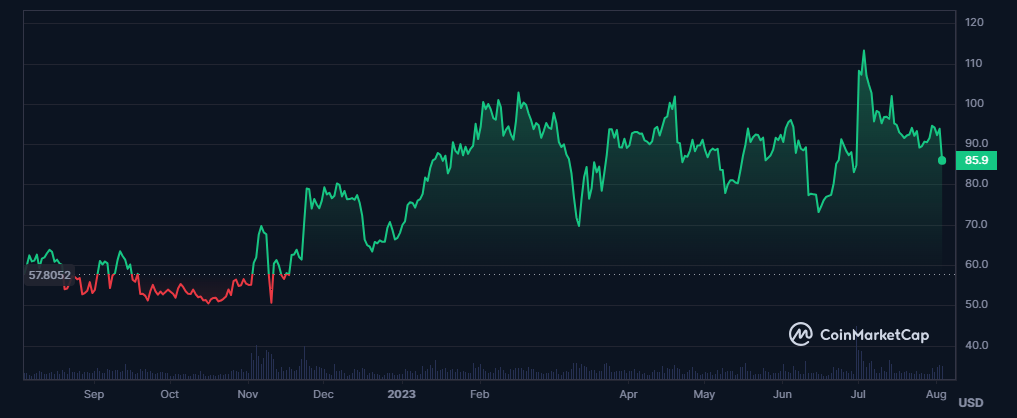The width and height of the screenshot is (1017, 418).
Task: Click the 100 price axis label
Action: 975,104
